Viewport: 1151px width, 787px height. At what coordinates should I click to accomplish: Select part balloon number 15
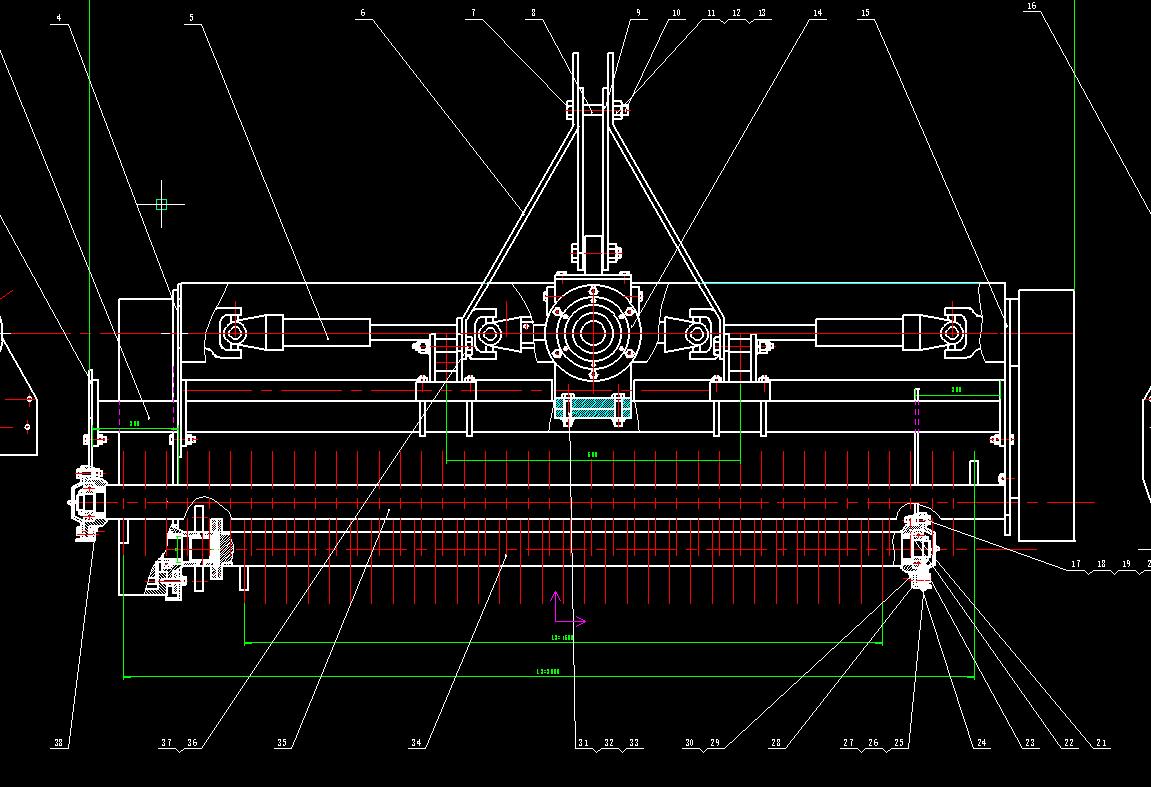pyautogui.click(x=865, y=12)
